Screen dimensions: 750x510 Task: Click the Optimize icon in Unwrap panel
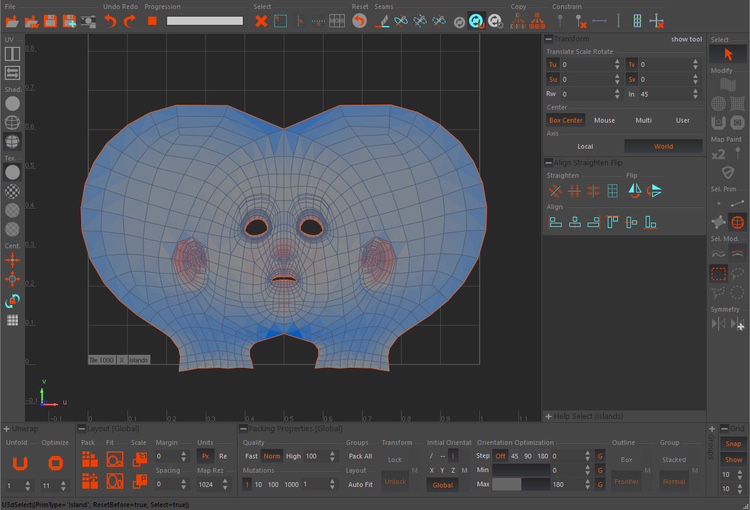56,462
